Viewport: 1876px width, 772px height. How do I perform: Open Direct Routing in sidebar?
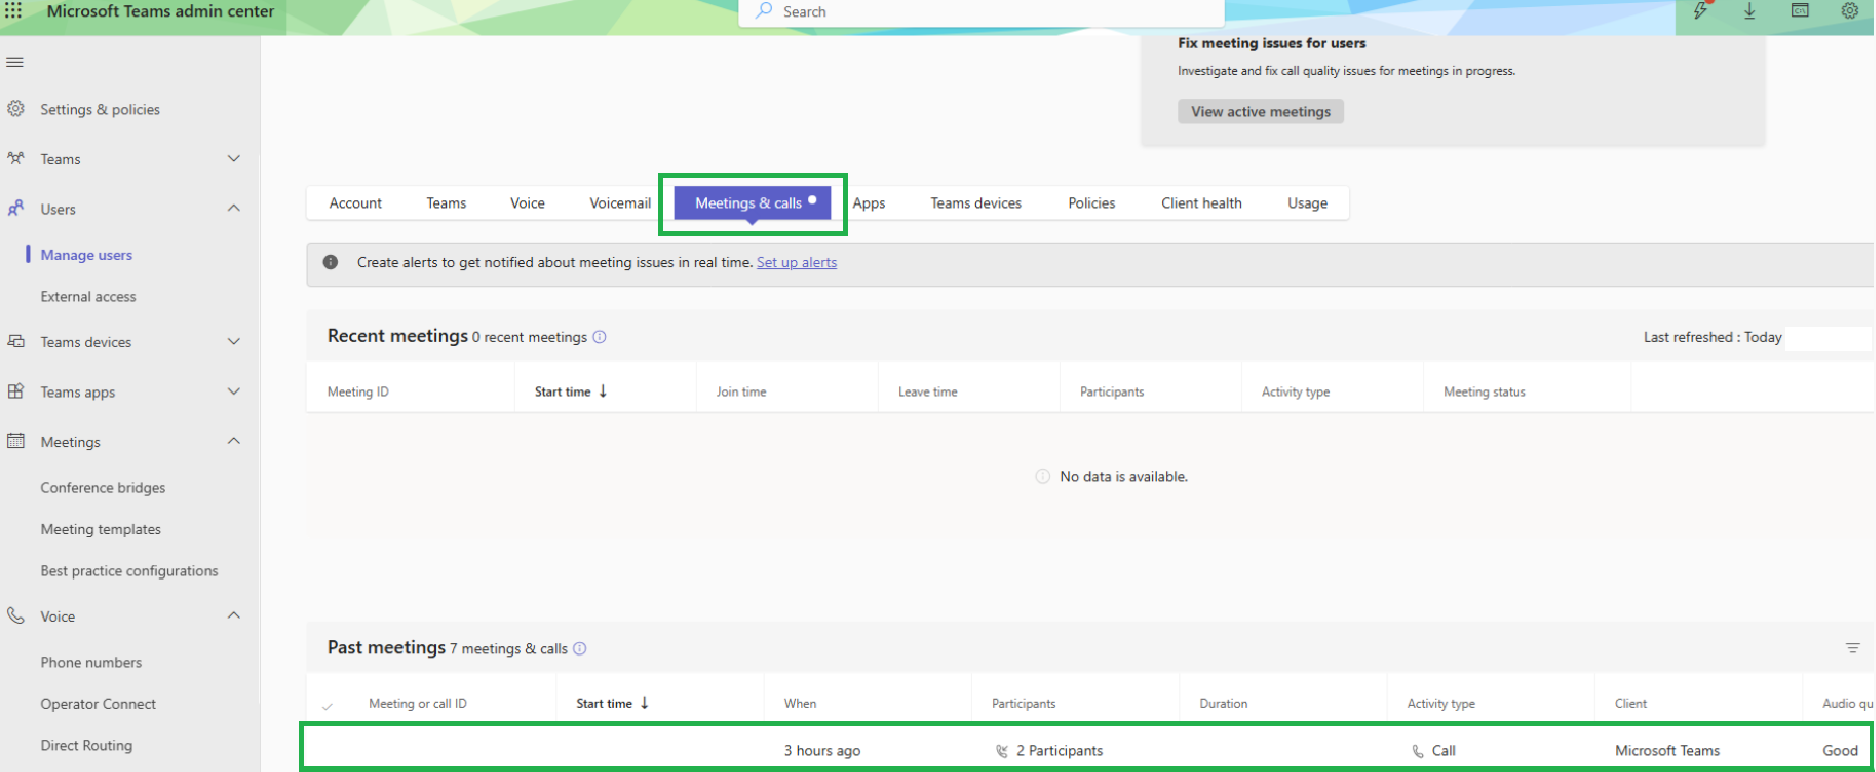click(86, 745)
